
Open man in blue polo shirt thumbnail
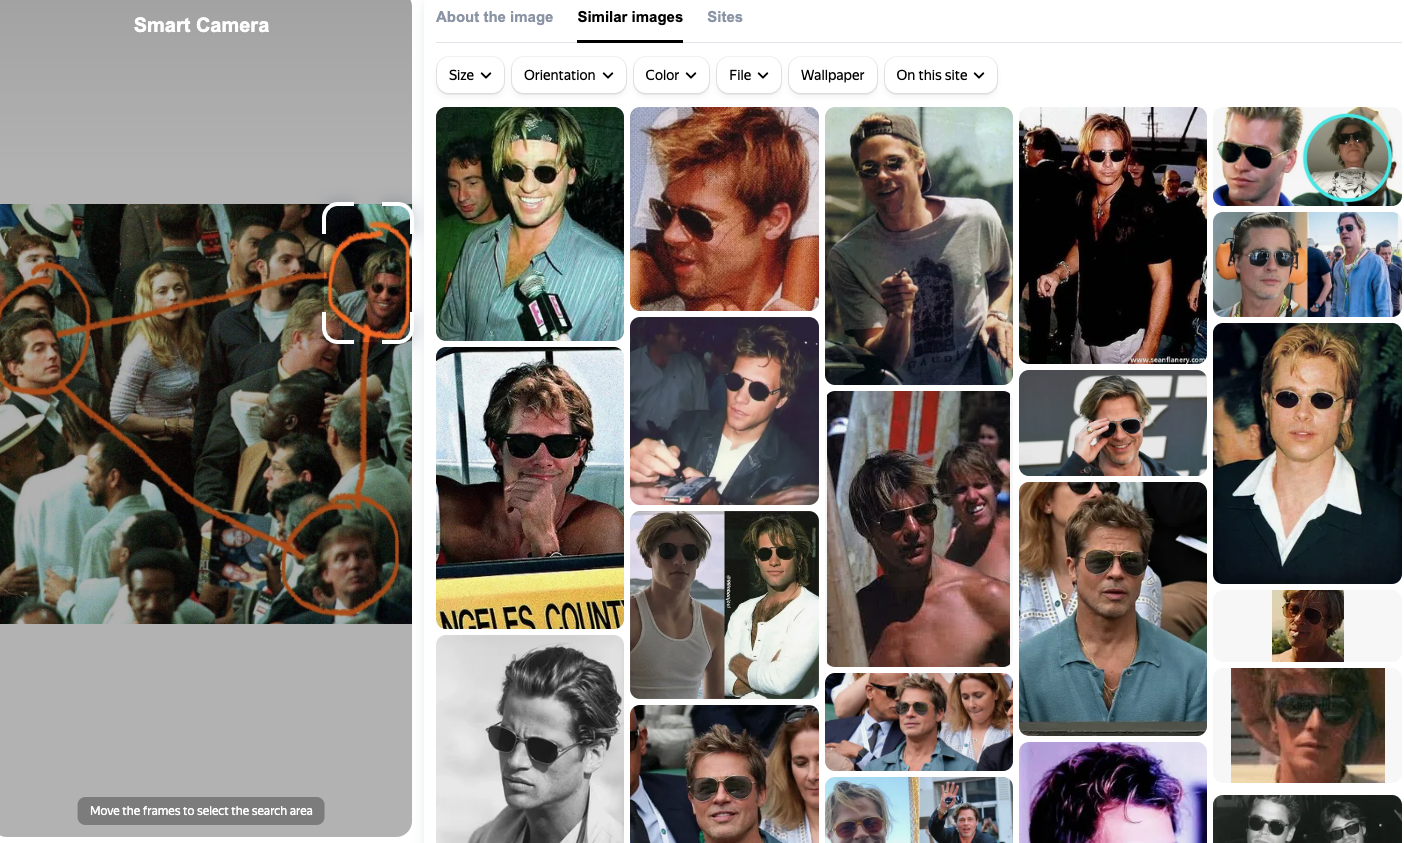(x=1113, y=609)
